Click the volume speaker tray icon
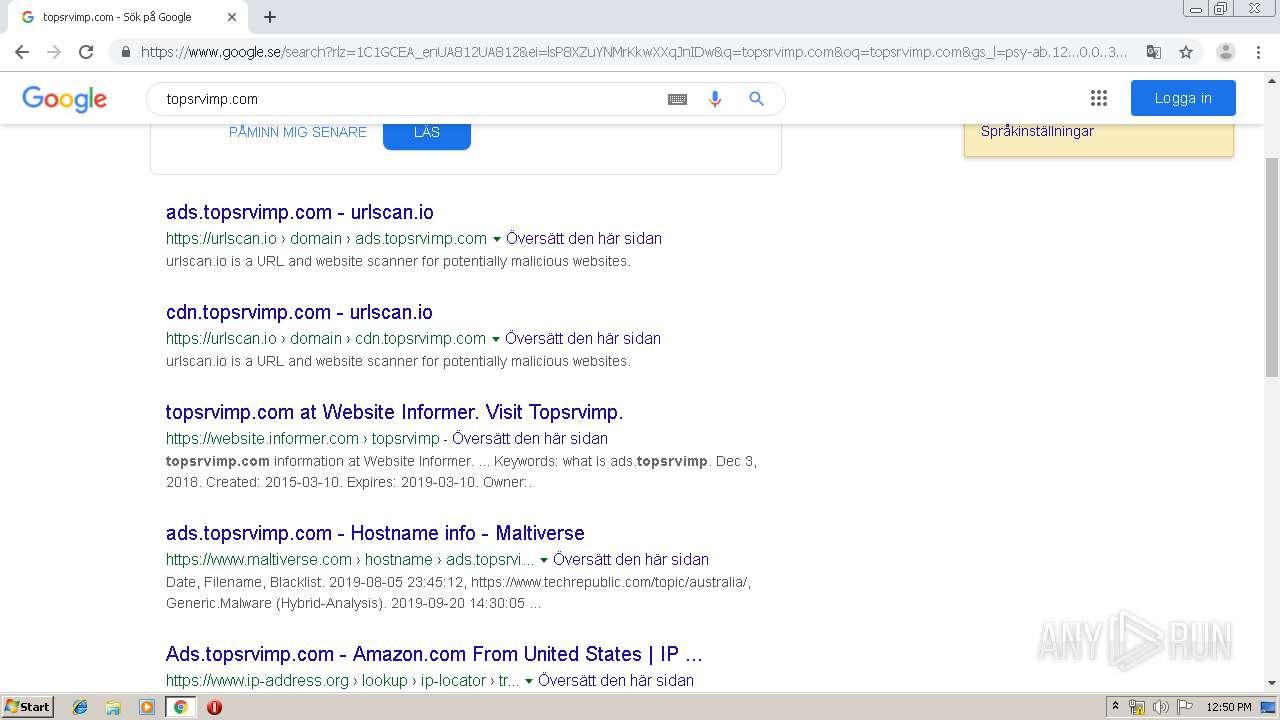This screenshot has height=720, width=1280. tap(1160, 707)
